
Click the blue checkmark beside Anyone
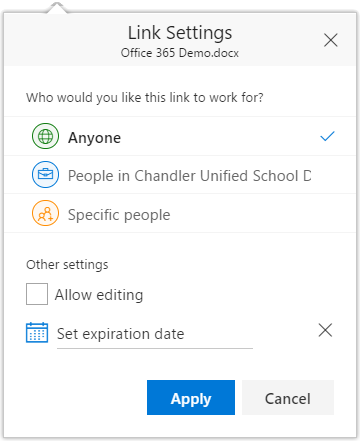tap(327, 136)
